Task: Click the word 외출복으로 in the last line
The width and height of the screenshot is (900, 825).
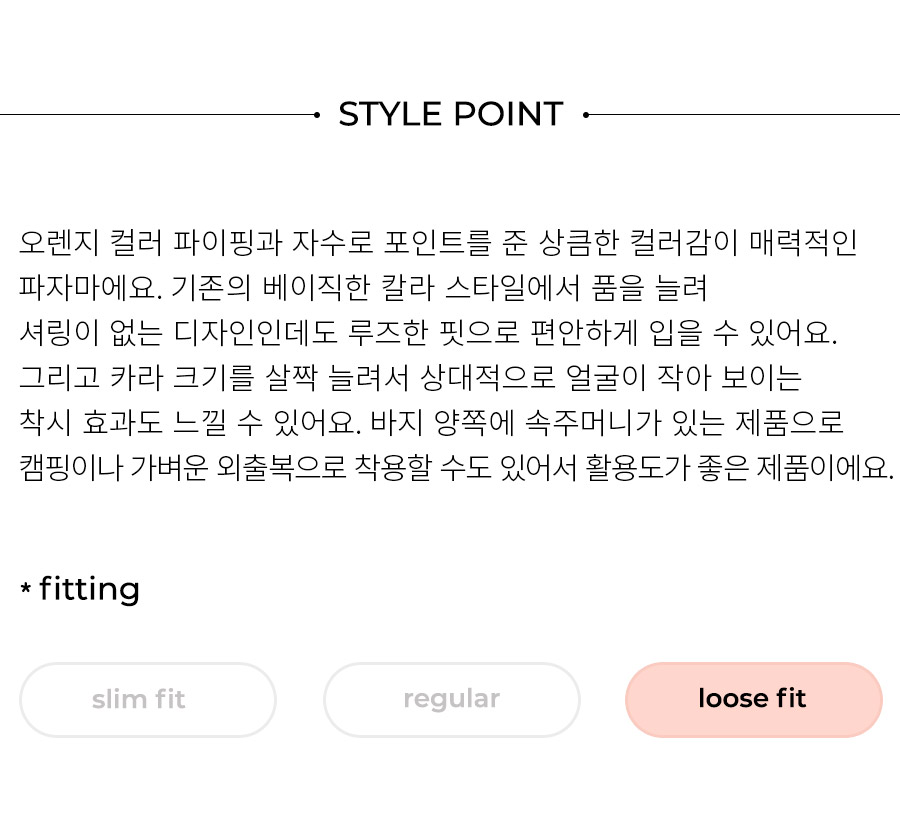Action: [281, 467]
